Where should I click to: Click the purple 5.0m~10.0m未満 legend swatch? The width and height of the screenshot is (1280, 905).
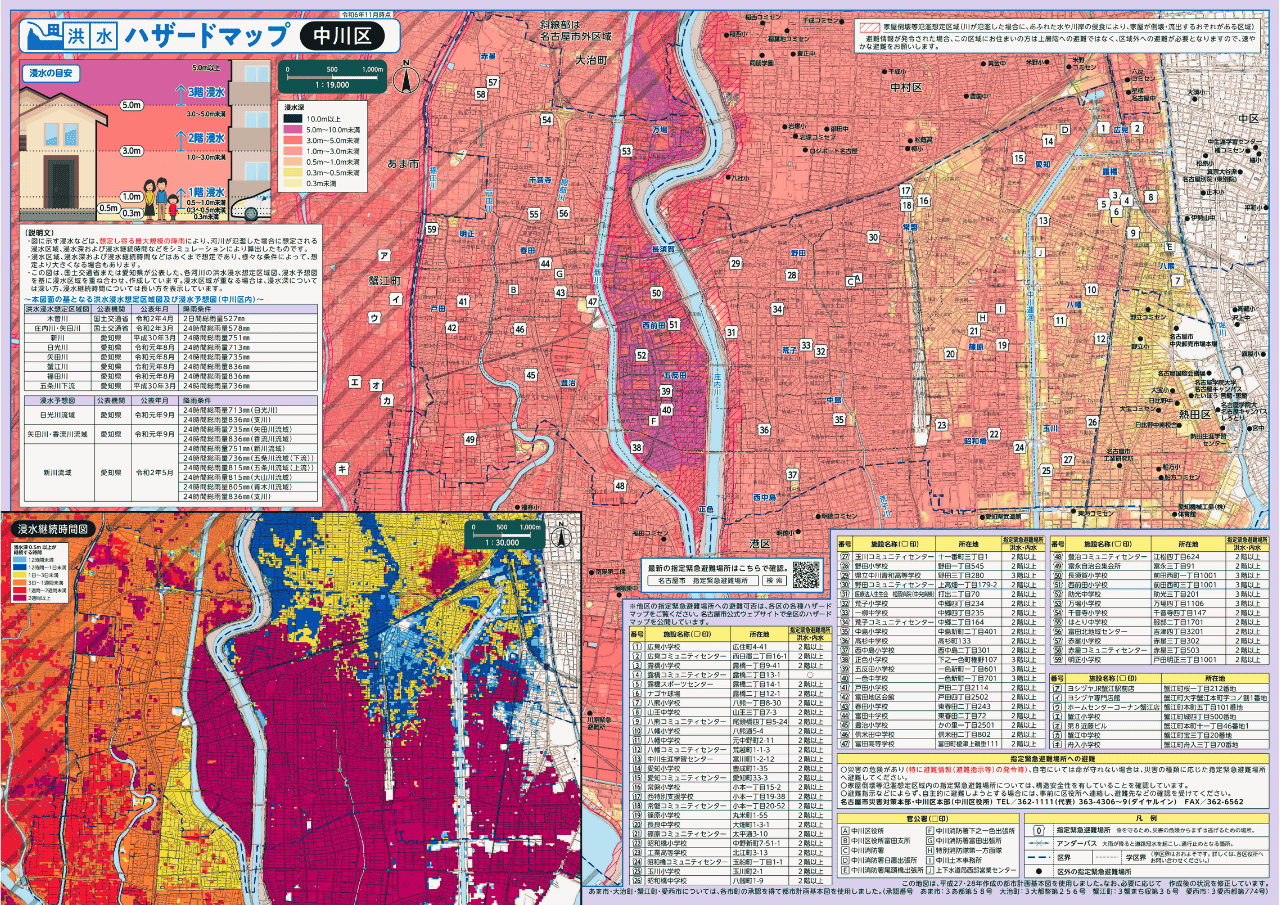tap(292, 129)
